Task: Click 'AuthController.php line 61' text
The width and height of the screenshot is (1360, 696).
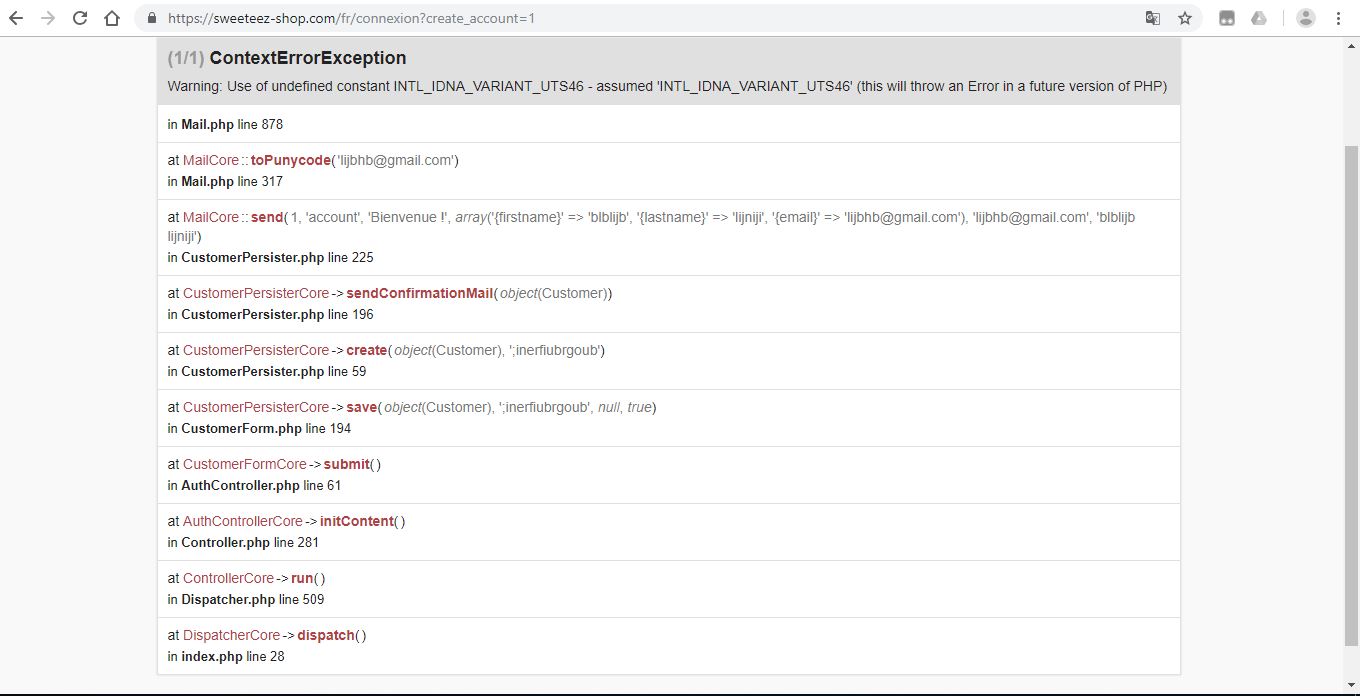Action: pyautogui.click(x=261, y=485)
